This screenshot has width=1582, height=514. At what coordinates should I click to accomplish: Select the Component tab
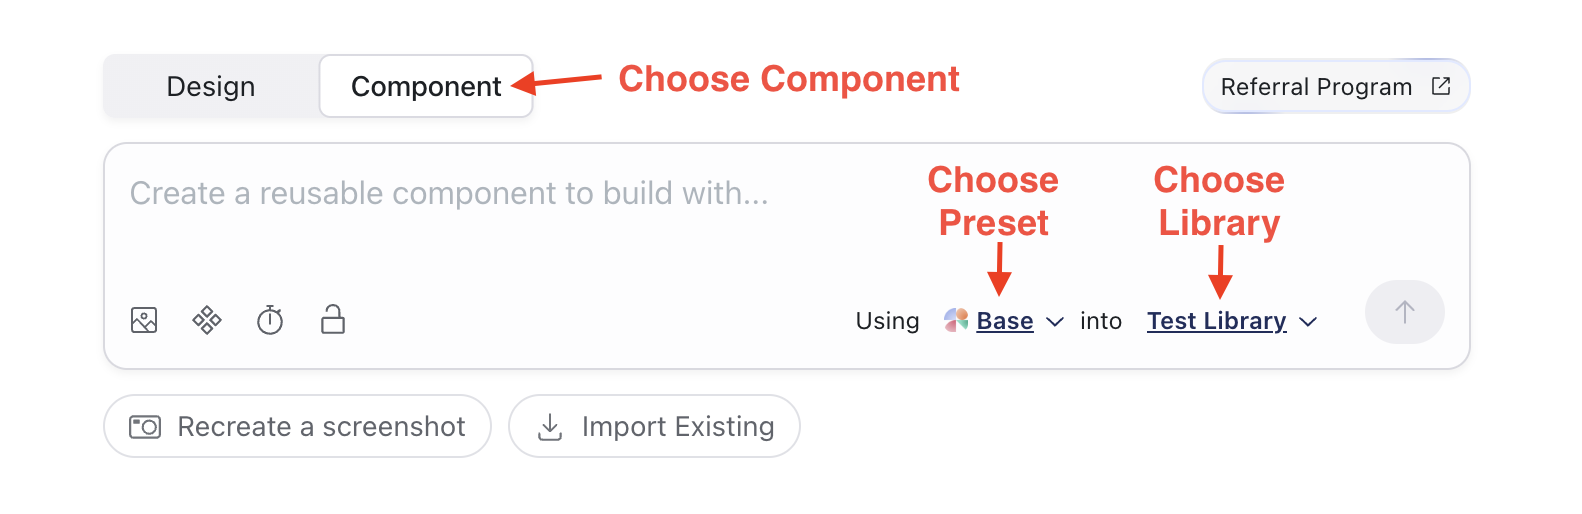pyautogui.click(x=426, y=86)
